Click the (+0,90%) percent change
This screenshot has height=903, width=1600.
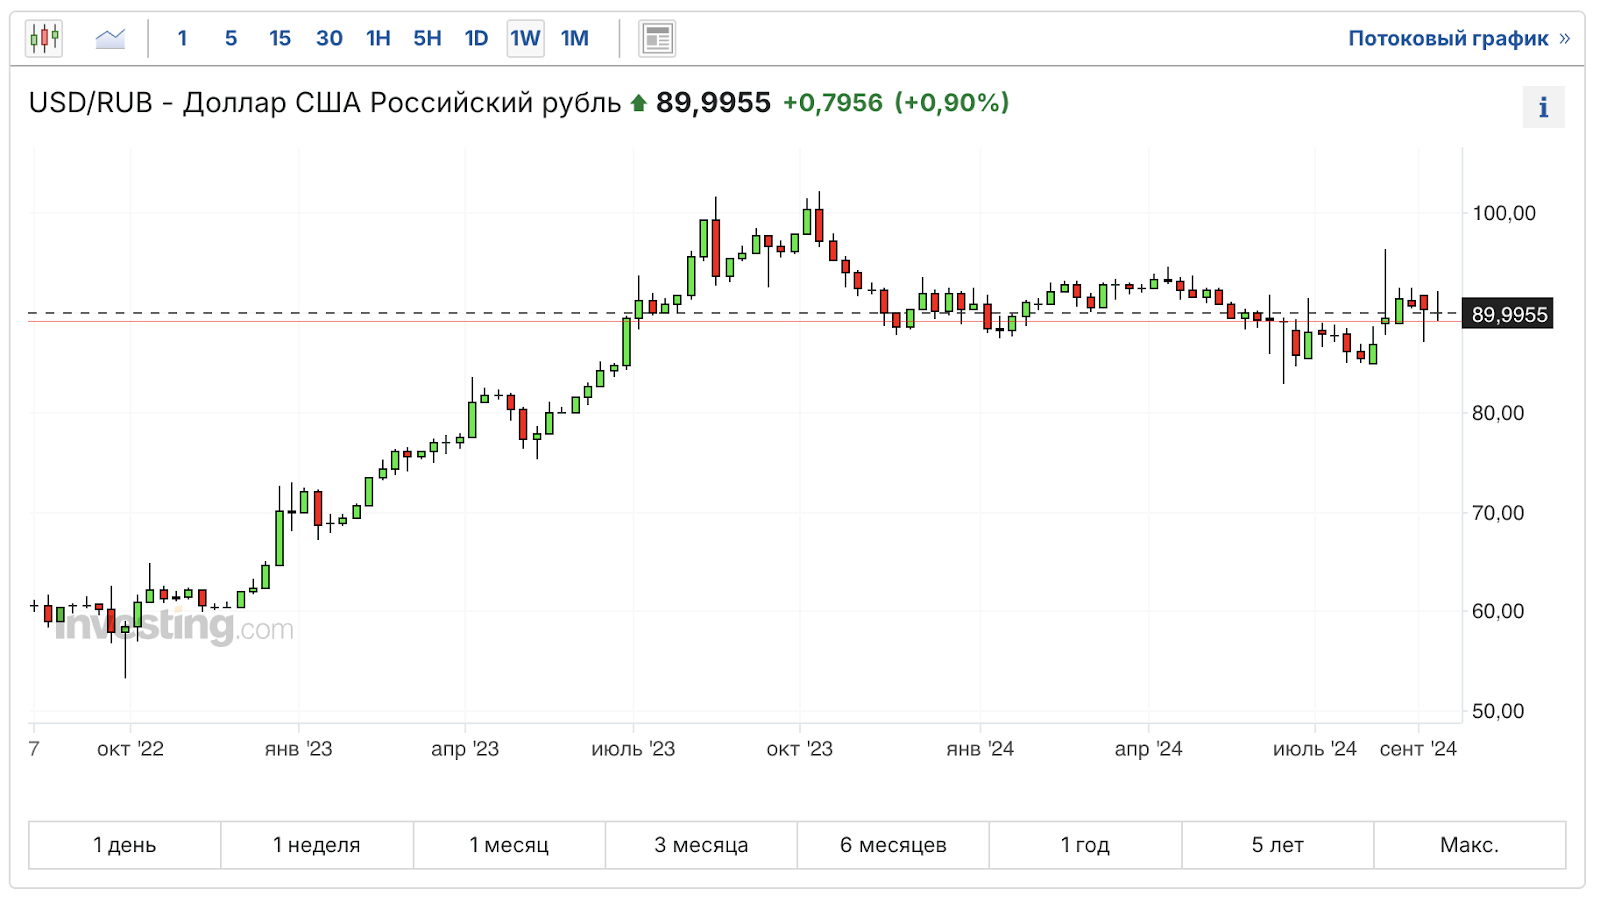coord(951,103)
